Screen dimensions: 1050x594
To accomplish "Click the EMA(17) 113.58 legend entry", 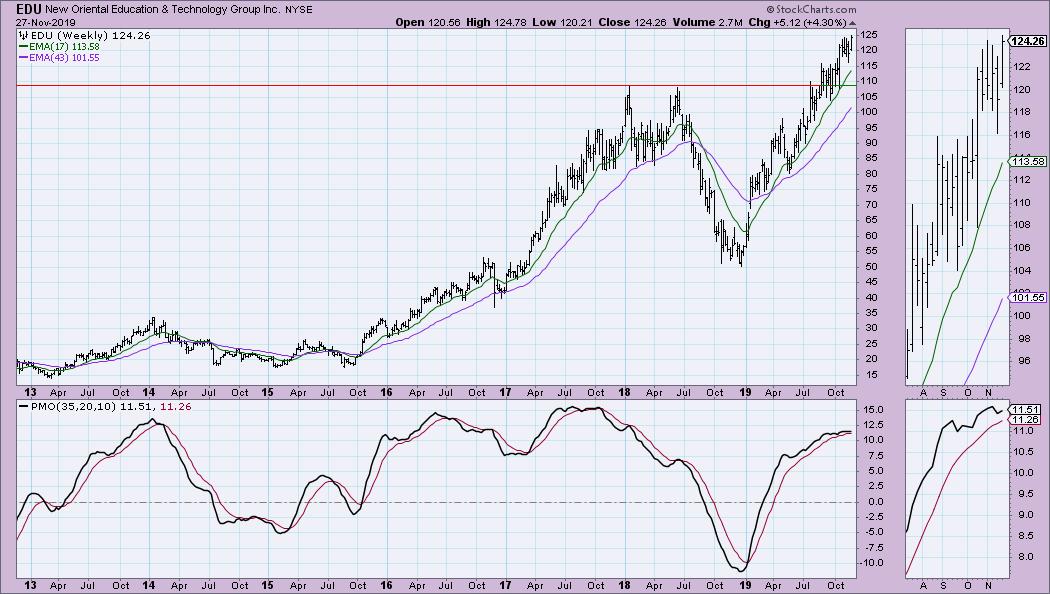I will coord(64,47).
